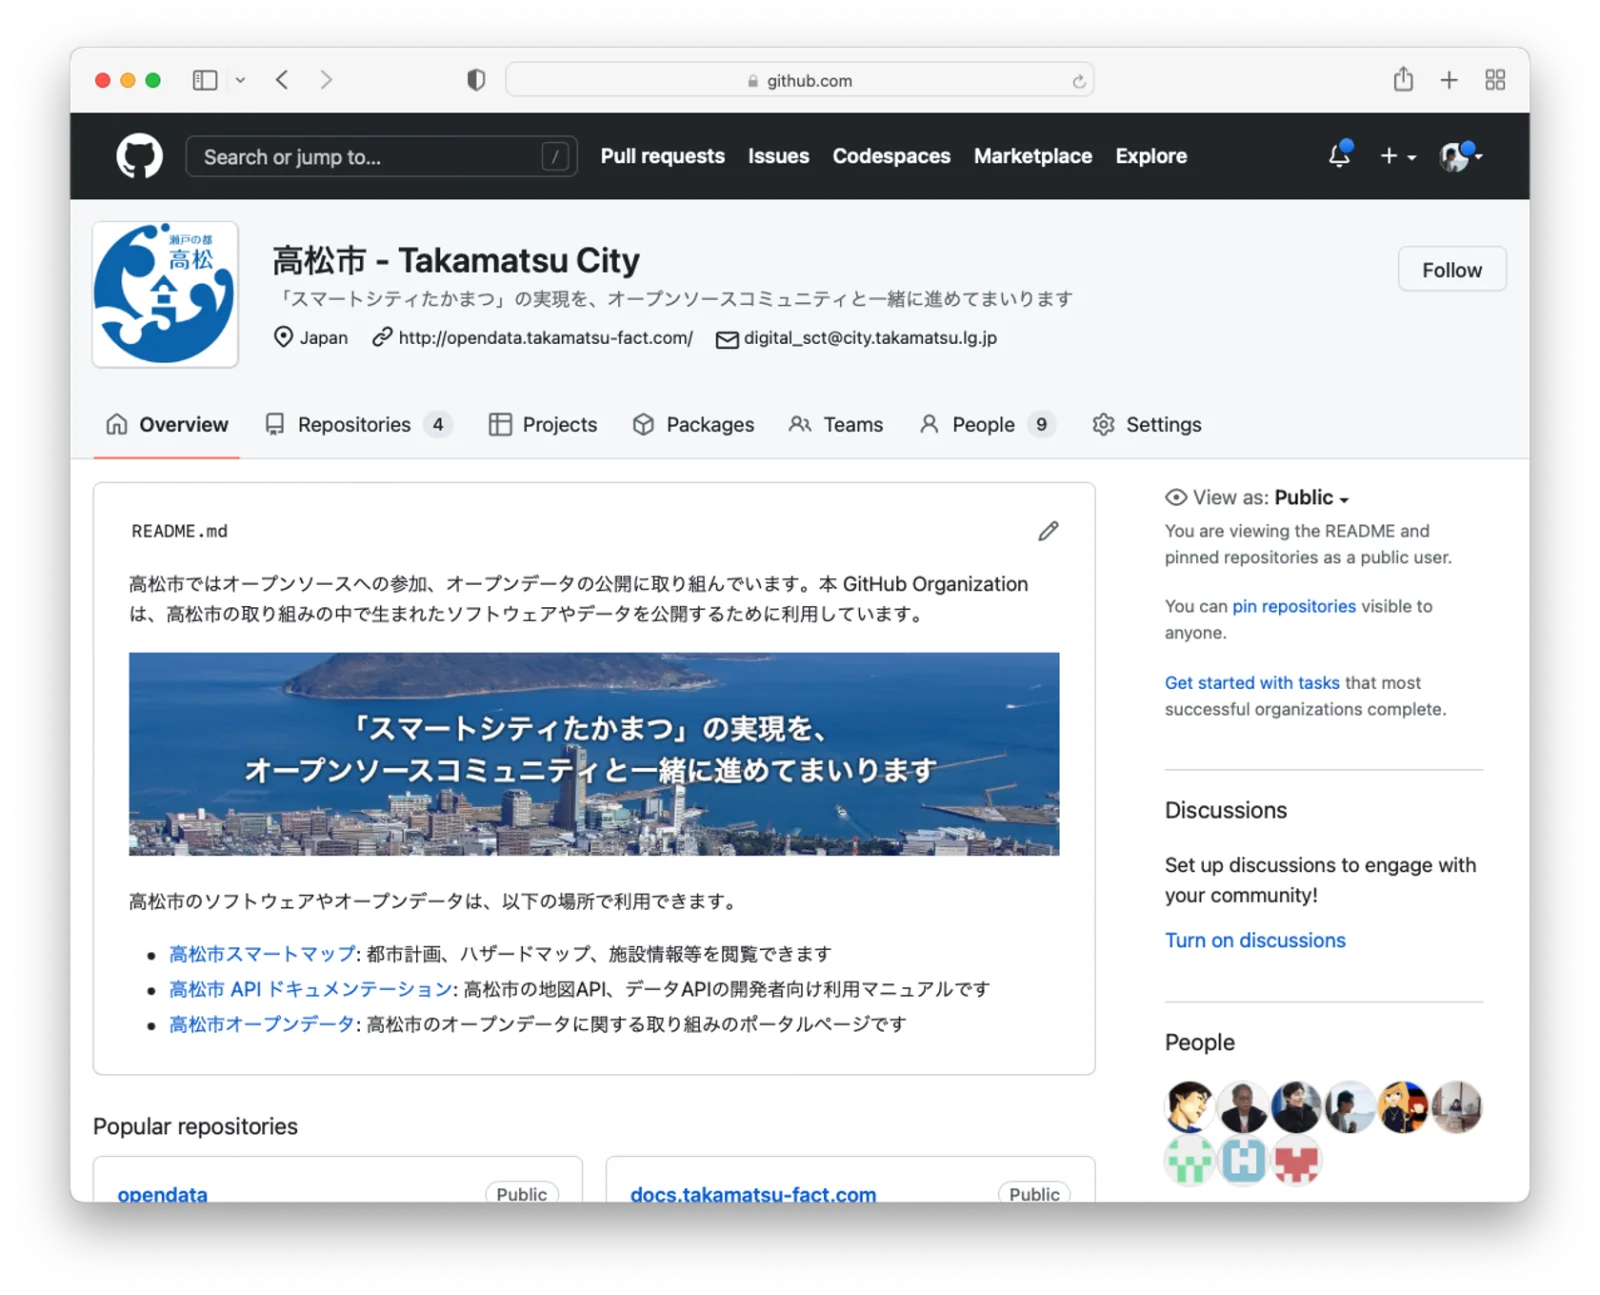Focus the github.com address bar
Viewport: 1600px width, 1295px height.
(799, 80)
